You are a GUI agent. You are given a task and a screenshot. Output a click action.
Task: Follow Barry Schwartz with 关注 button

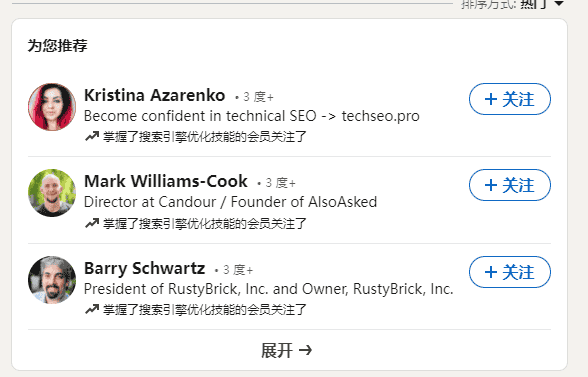510,272
